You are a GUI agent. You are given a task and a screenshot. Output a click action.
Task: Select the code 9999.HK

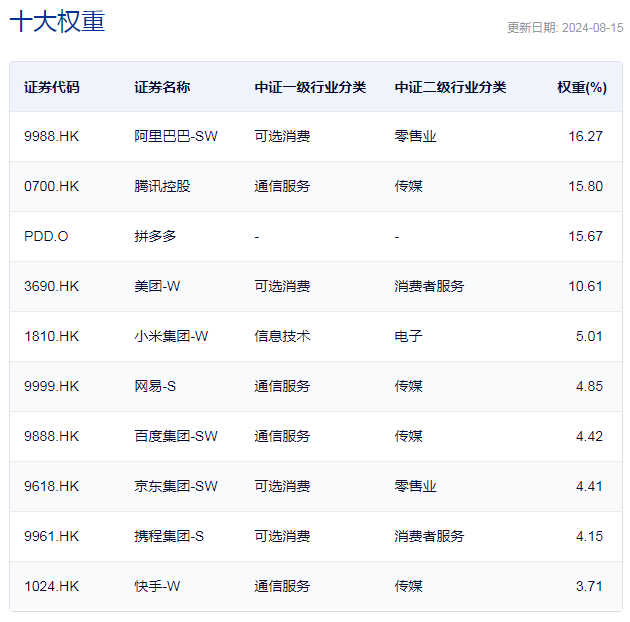[x=51, y=387]
